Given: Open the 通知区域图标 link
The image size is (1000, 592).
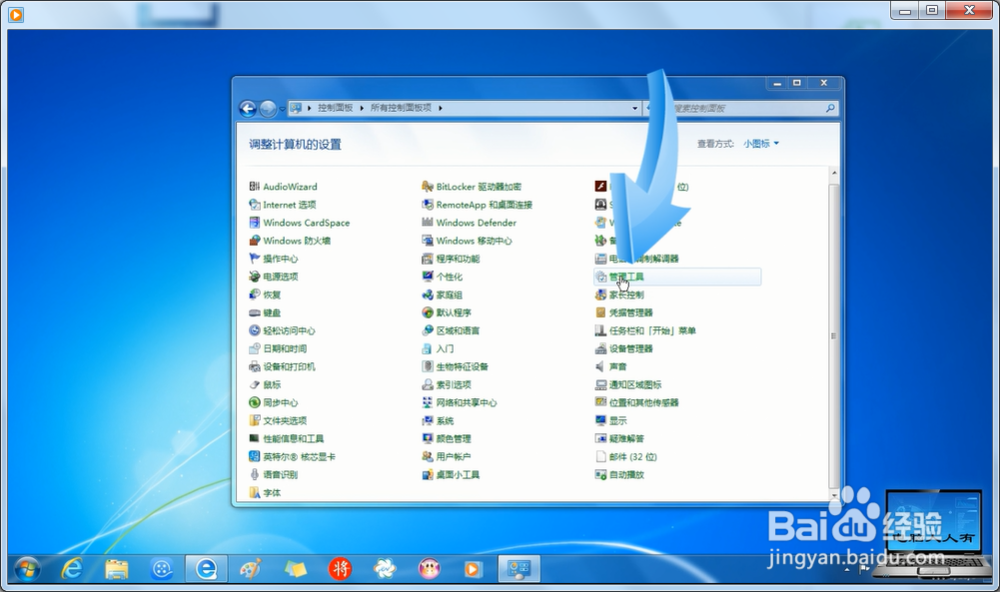Looking at the screenshot, I should [x=635, y=385].
